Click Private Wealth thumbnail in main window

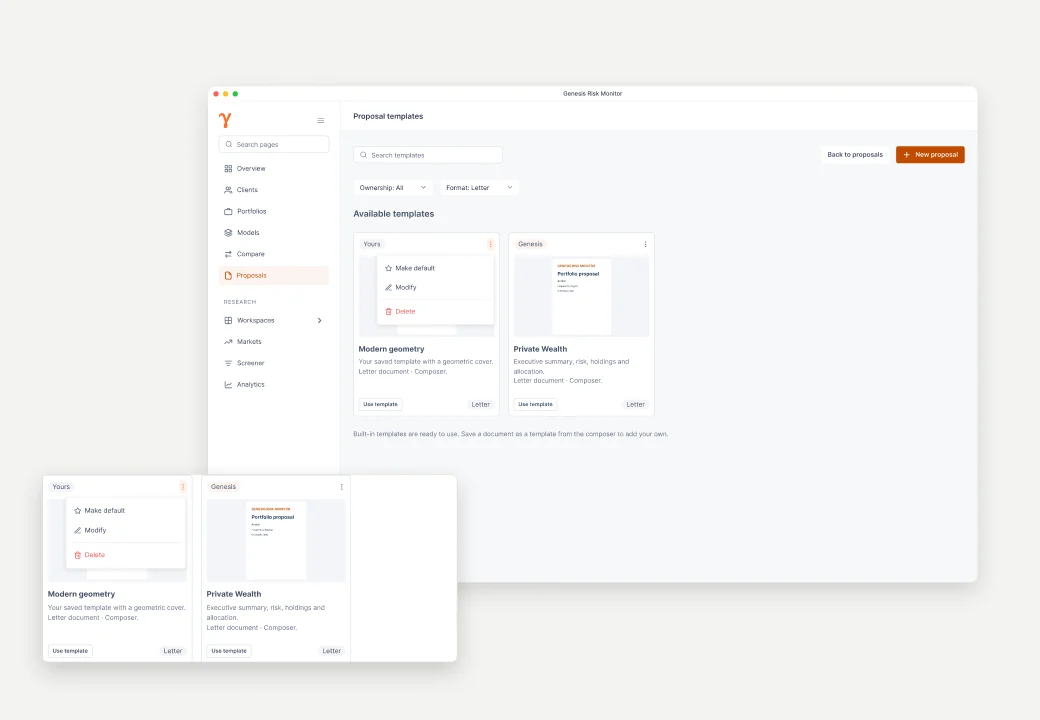[582, 296]
